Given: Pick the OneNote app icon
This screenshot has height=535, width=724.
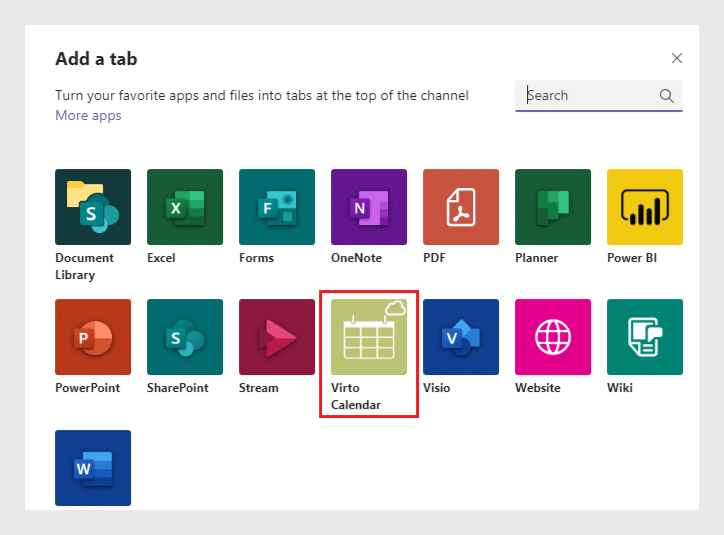Looking at the screenshot, I should 369,207.
